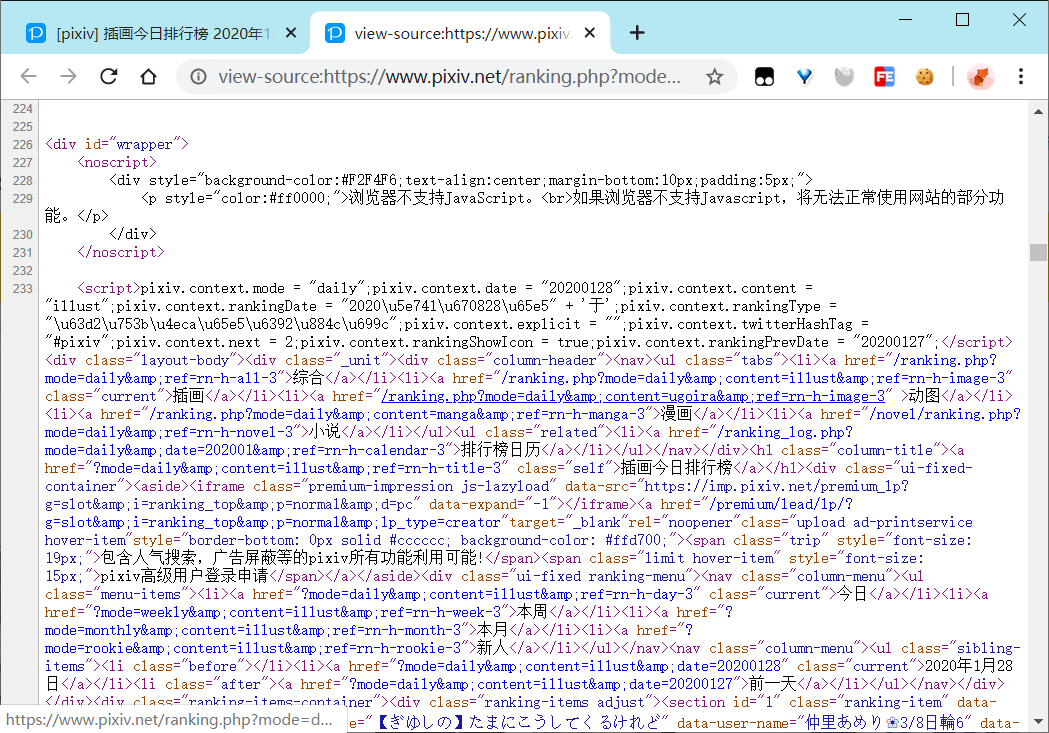Screen dimensions: 1049x733
Task: Open the ?mode=weekly href link
Action: pyautogui.click(x=297, y=613)
